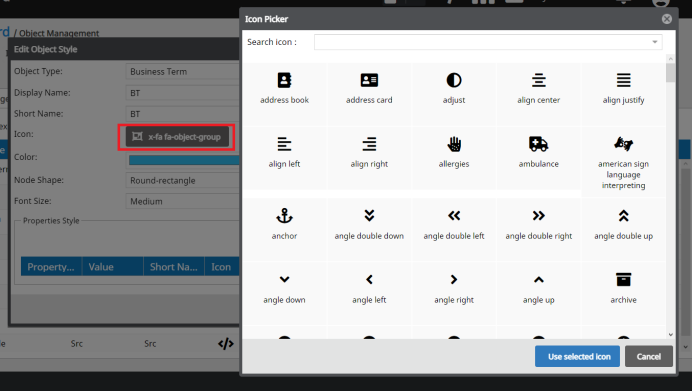Open Object Management breadcrumb link
The height and width of the screenshot is (391, 692).
[x=59, y=33]
